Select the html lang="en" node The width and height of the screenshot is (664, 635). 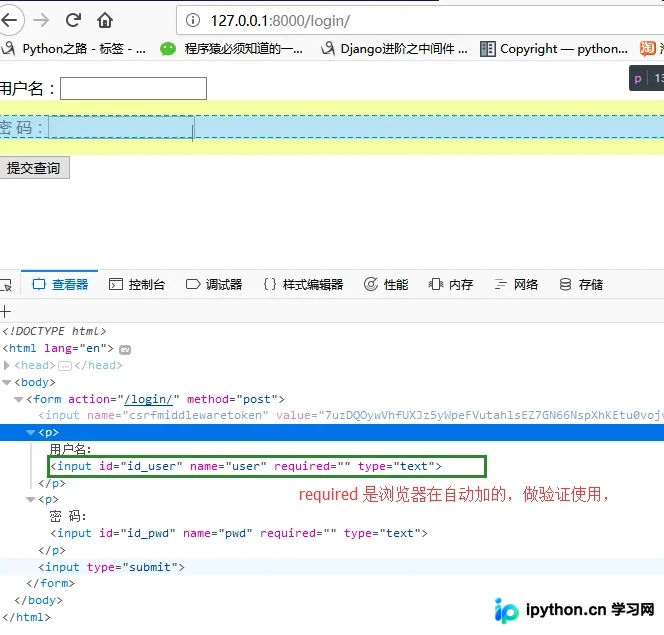click(58, 348)
